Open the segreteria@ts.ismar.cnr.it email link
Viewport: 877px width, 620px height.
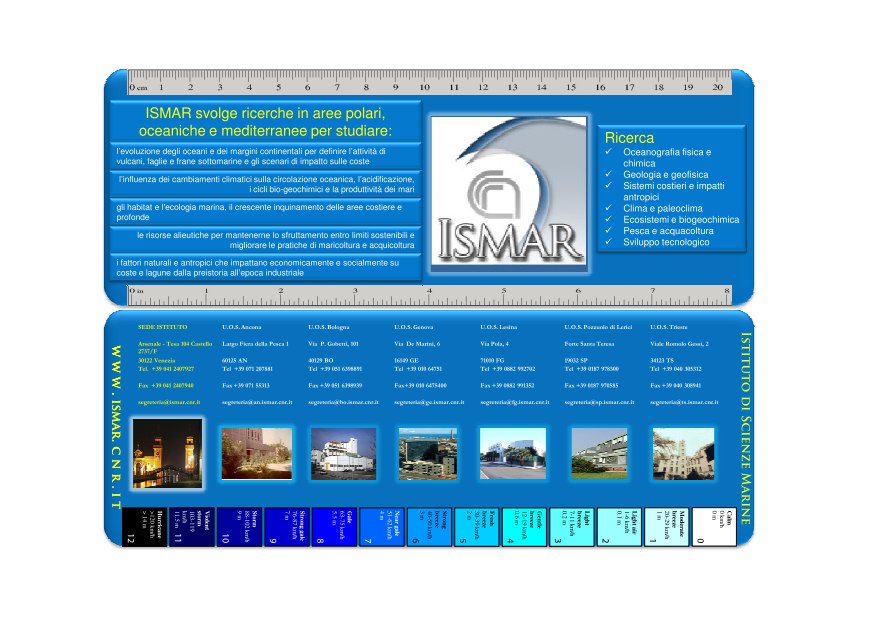tap(685, 402)
